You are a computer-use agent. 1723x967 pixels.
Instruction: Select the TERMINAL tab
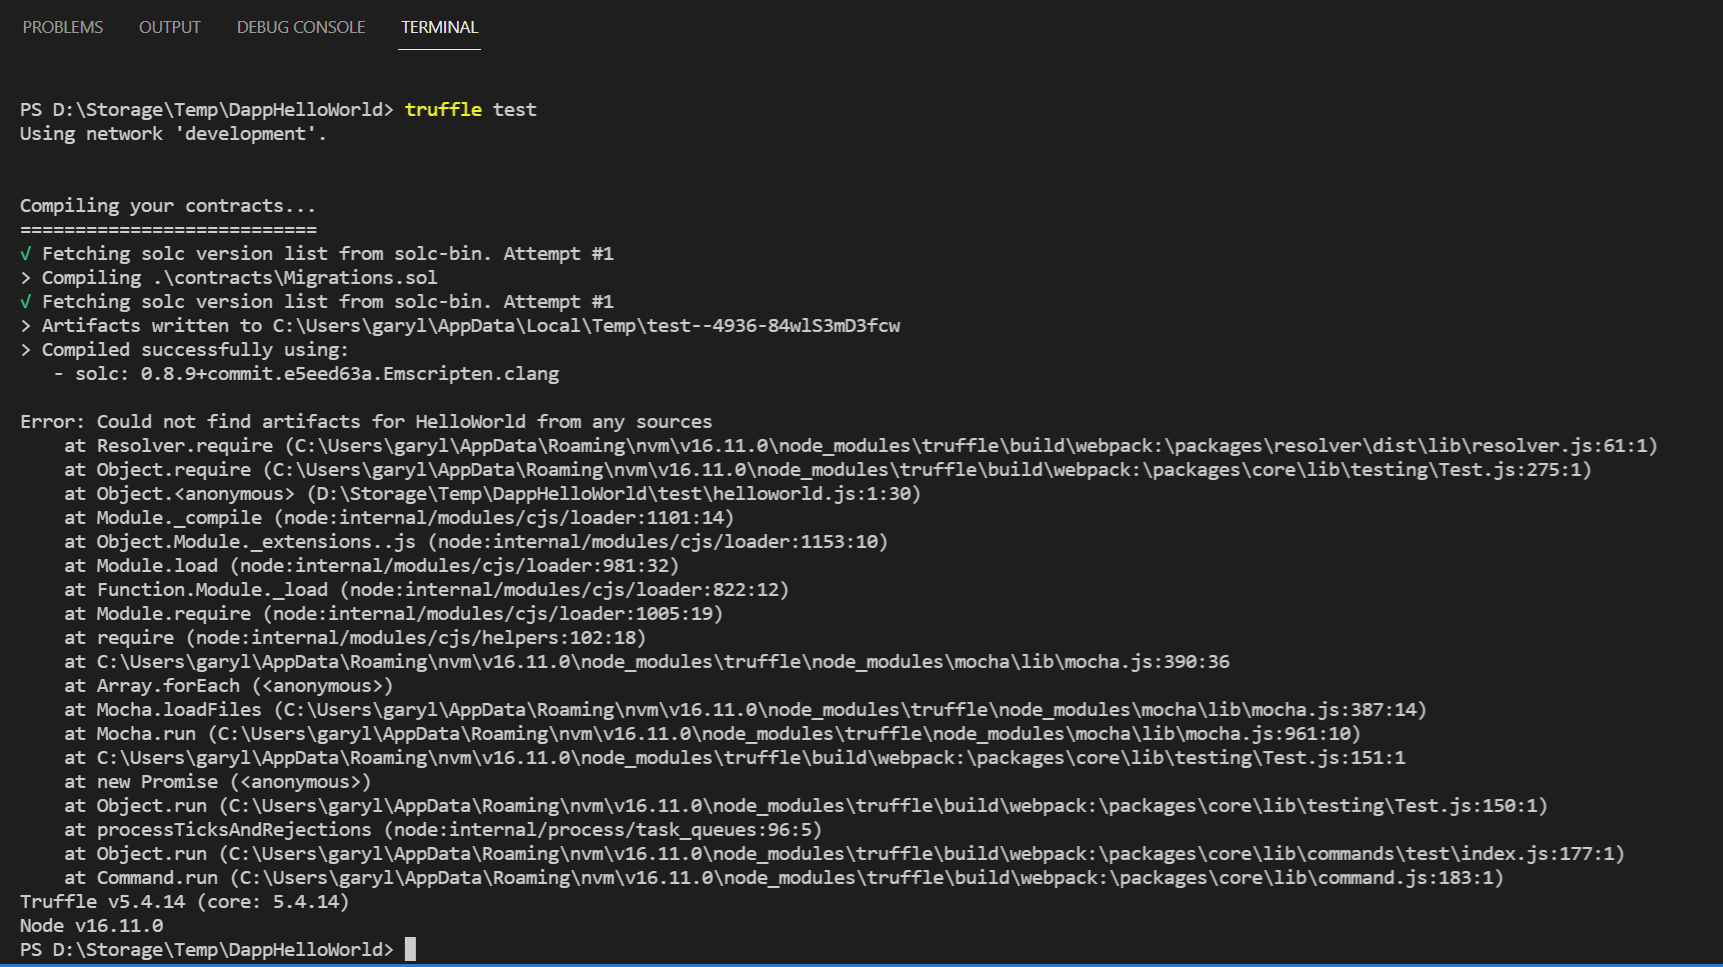pos(439,27)
